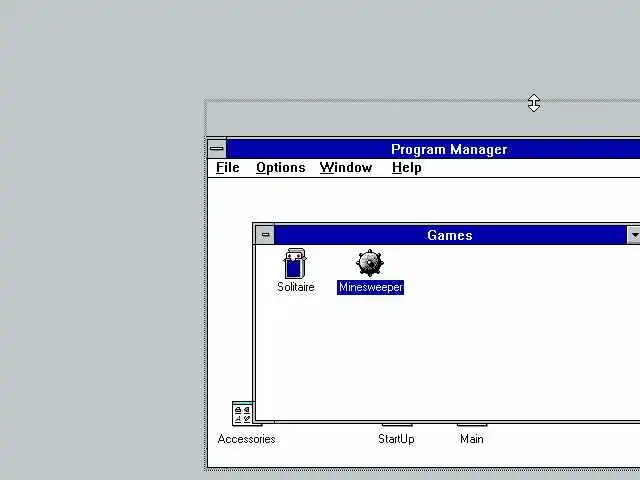Screen dimensions: 640x480
Task: Select the Accessories group icon
Action: tap(242, 413)
